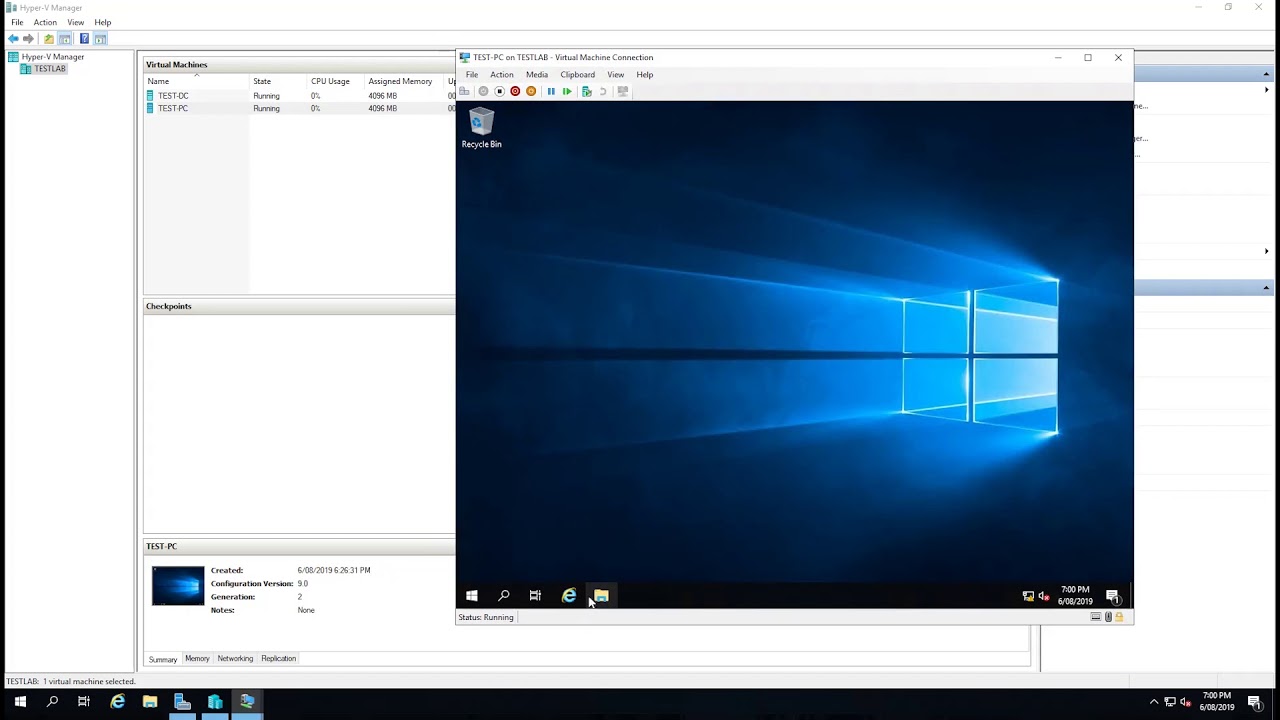Viewport: 1280px width, 720px height.
Task: Click Forward arrow in Hyper-V Manager toolbar
Action: pos(29,39)
